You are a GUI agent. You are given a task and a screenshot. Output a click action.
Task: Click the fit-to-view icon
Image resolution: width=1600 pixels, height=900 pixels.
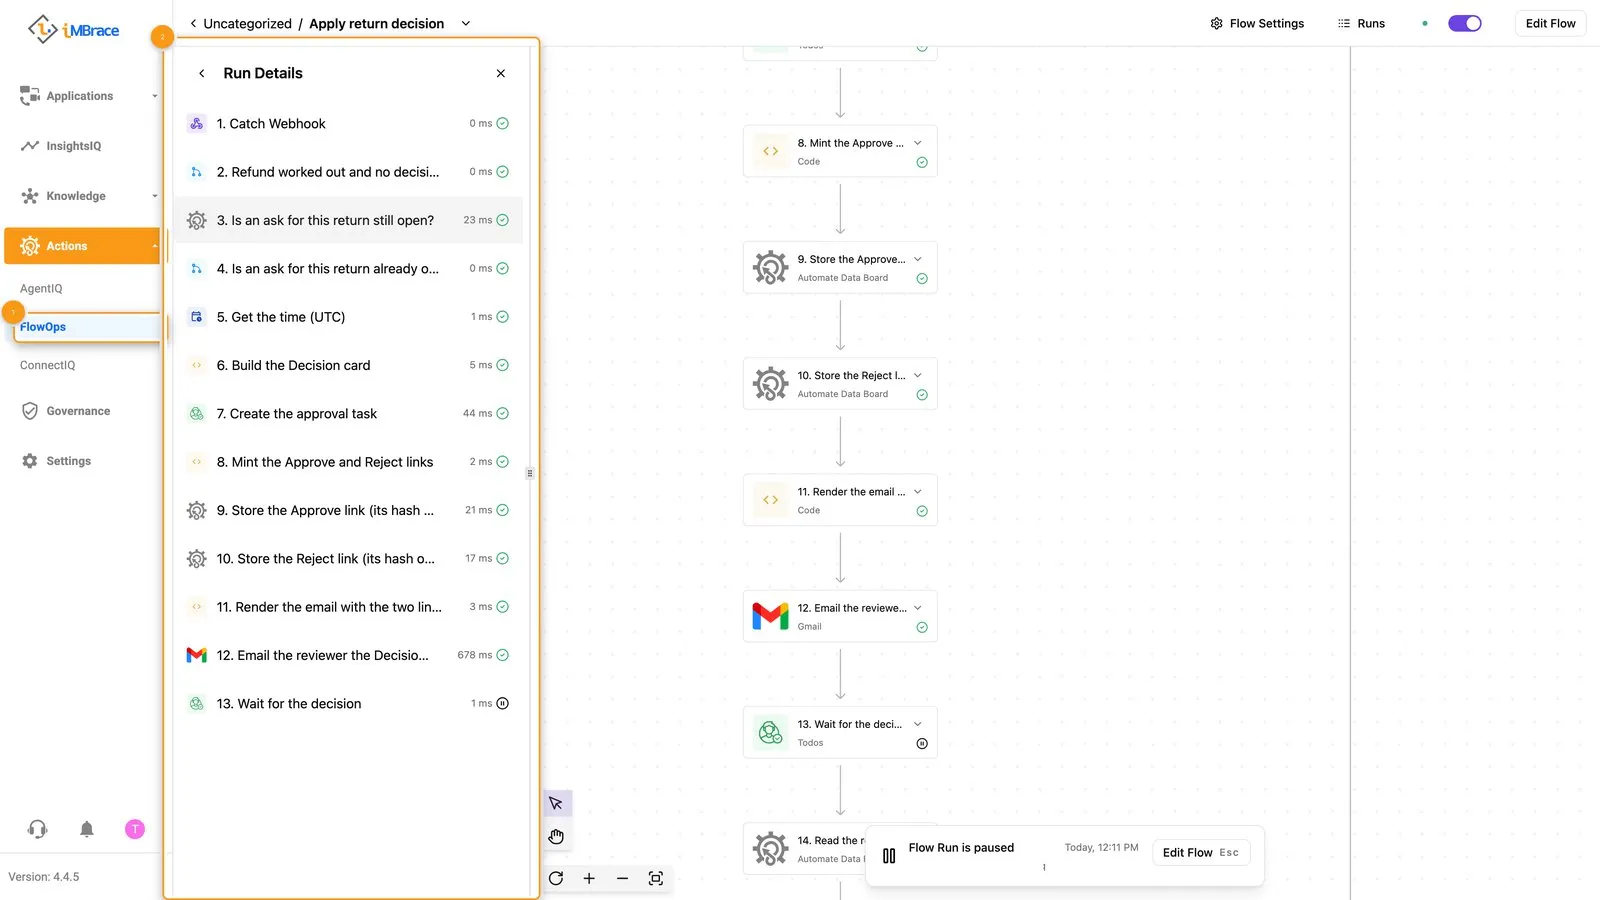[656, 879]
